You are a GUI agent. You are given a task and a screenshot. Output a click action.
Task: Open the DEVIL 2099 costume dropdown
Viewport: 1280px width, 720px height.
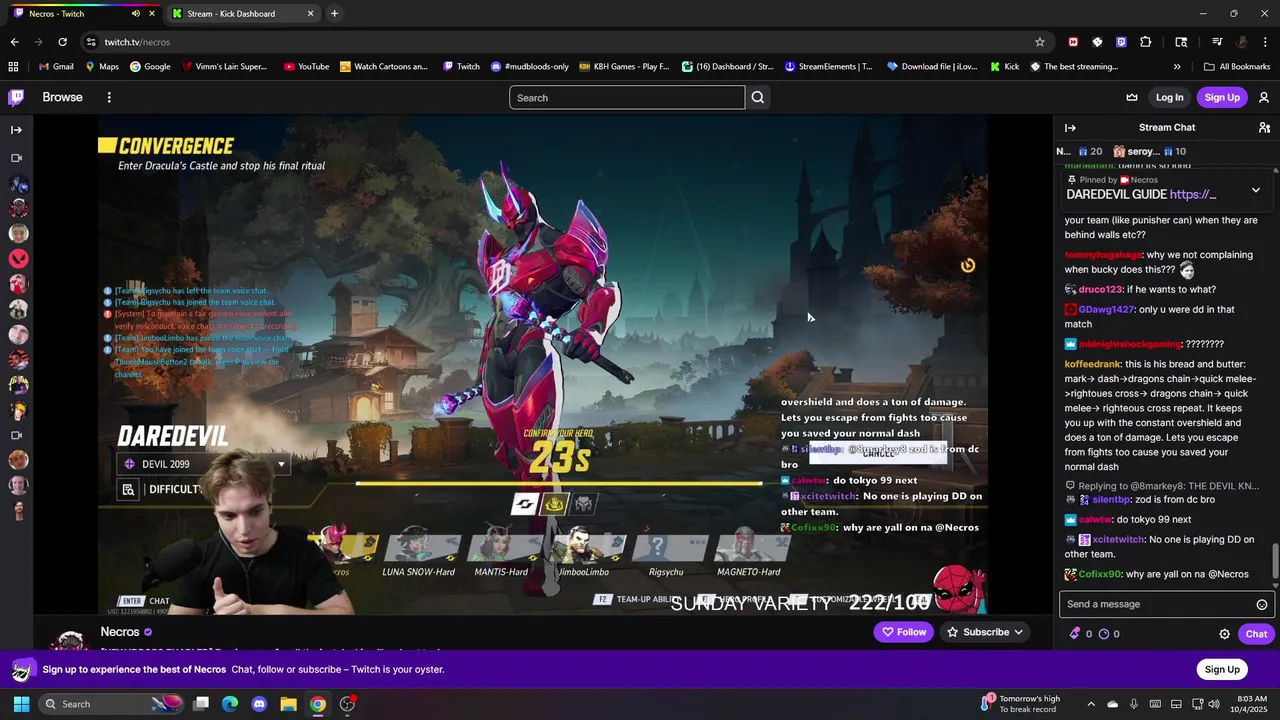point(205,464)
